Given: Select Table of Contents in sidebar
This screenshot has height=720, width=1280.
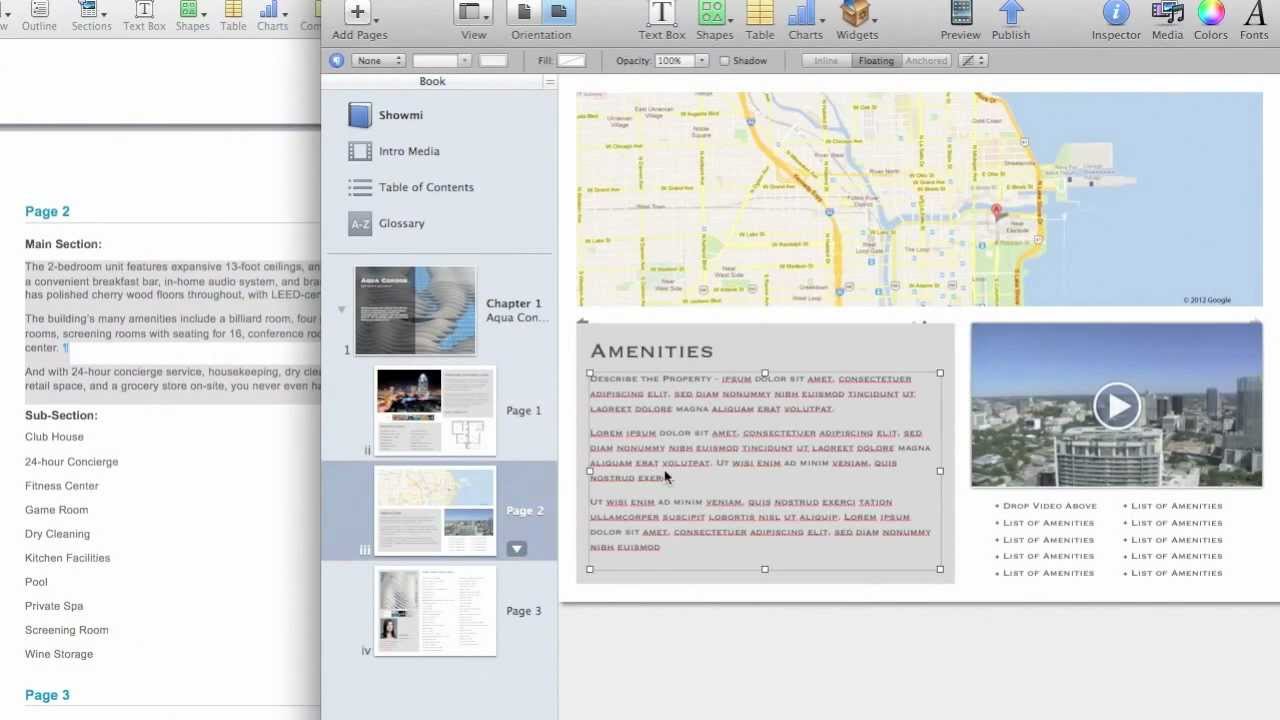Looking at the screenshot, I should coord(426,187).
